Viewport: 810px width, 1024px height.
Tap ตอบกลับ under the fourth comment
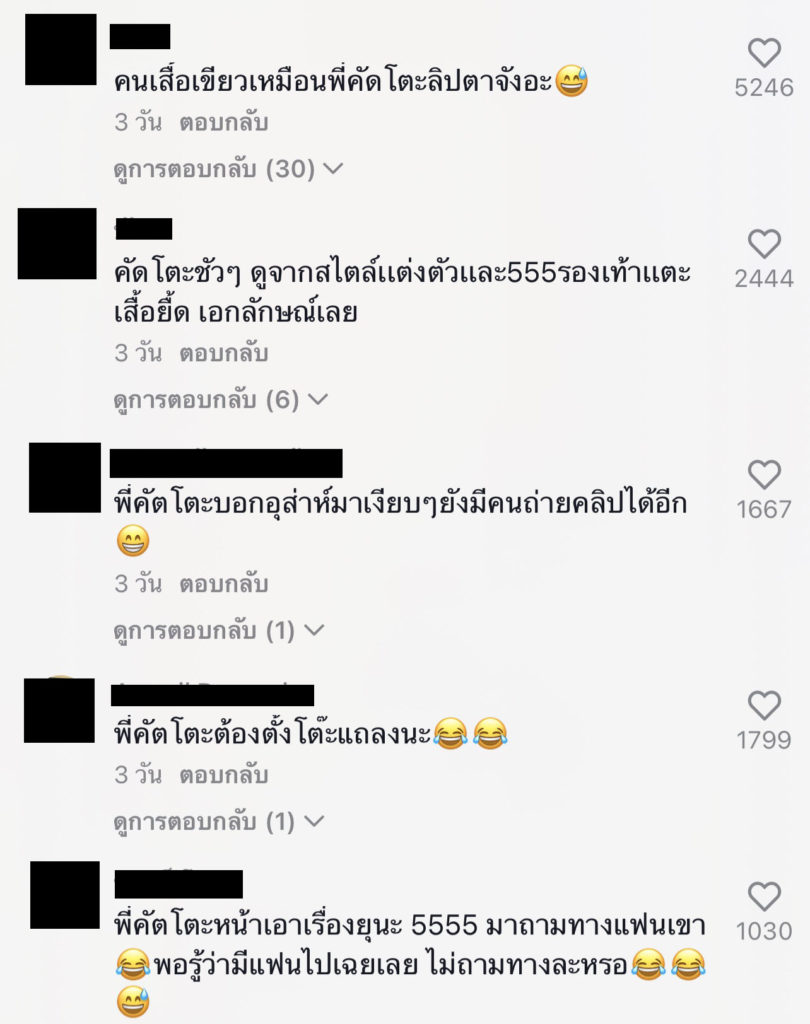224,775
